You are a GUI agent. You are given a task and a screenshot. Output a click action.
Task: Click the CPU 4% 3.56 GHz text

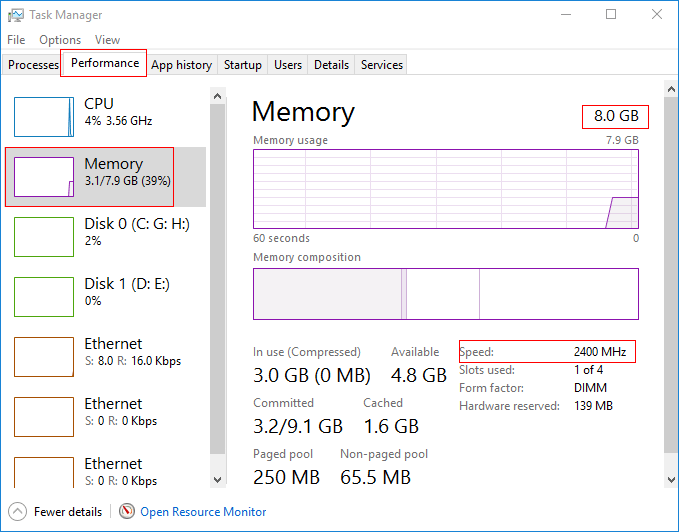tap(118, 121)
